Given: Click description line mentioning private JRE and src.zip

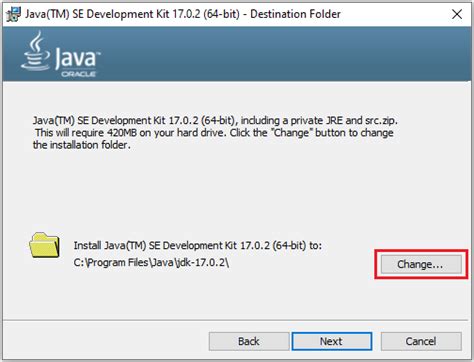Looking at the screenshot, I should click(x=215, y=120).
